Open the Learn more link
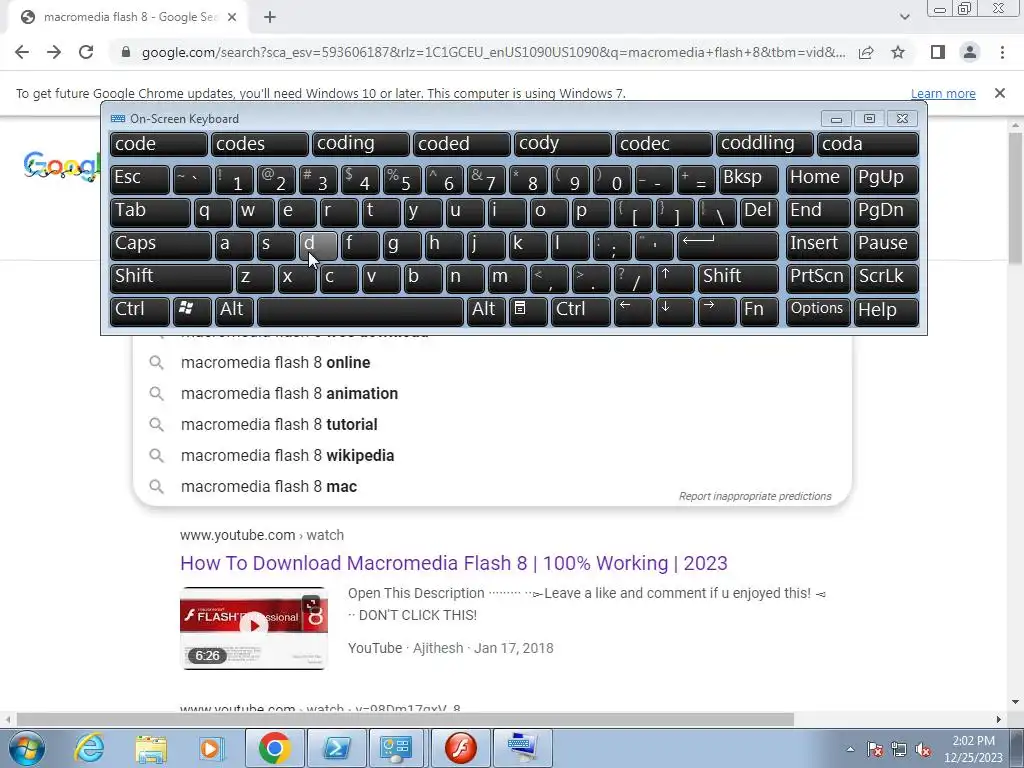This screenshot has height=768, width=1024. (x=943, y=93)
